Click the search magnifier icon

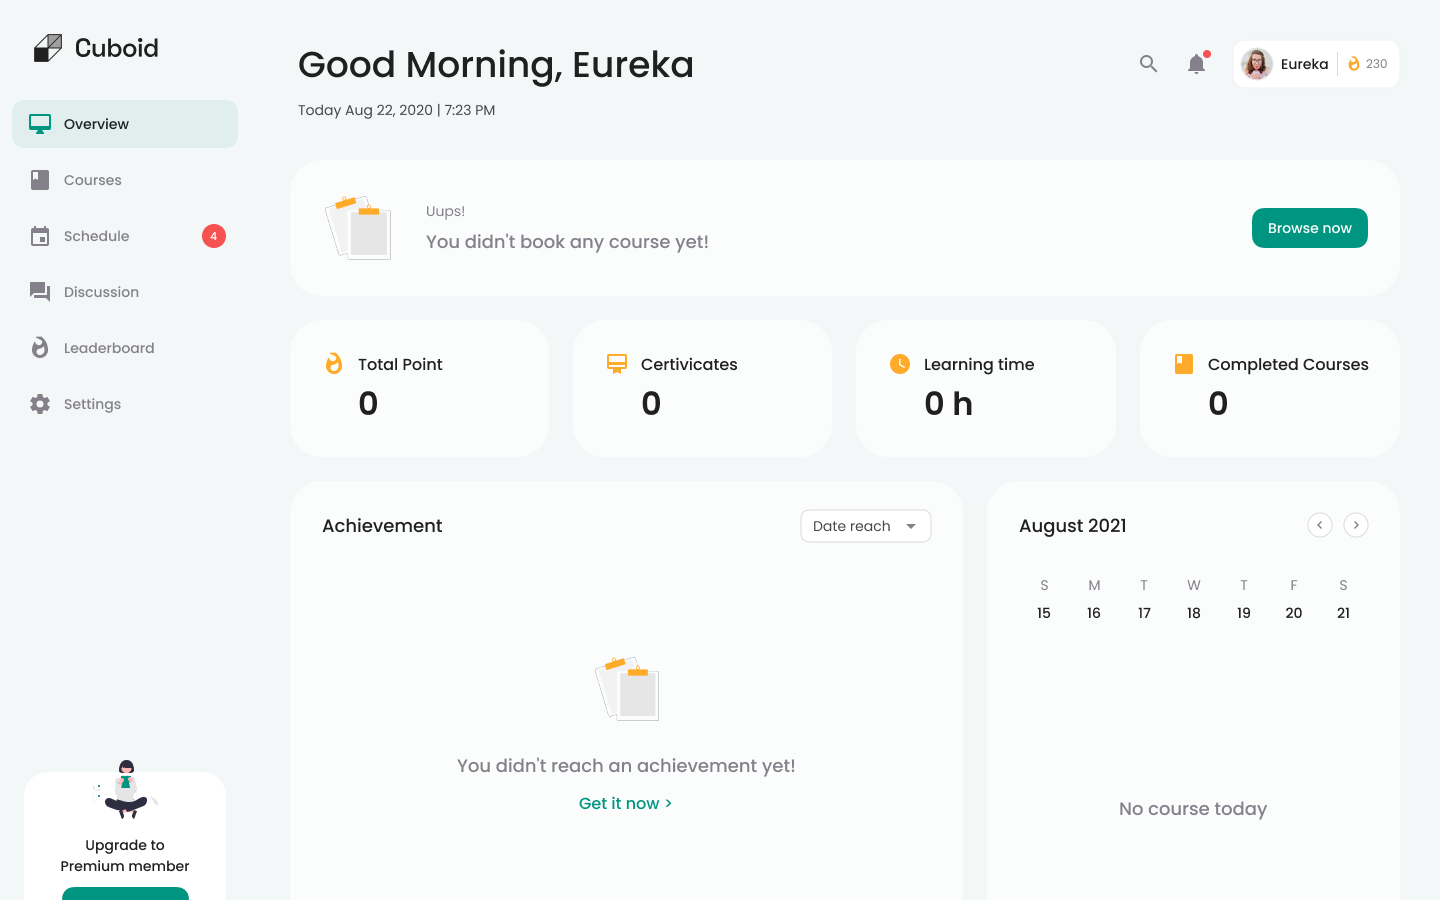pyautogui.click(x=1148, y=64)
